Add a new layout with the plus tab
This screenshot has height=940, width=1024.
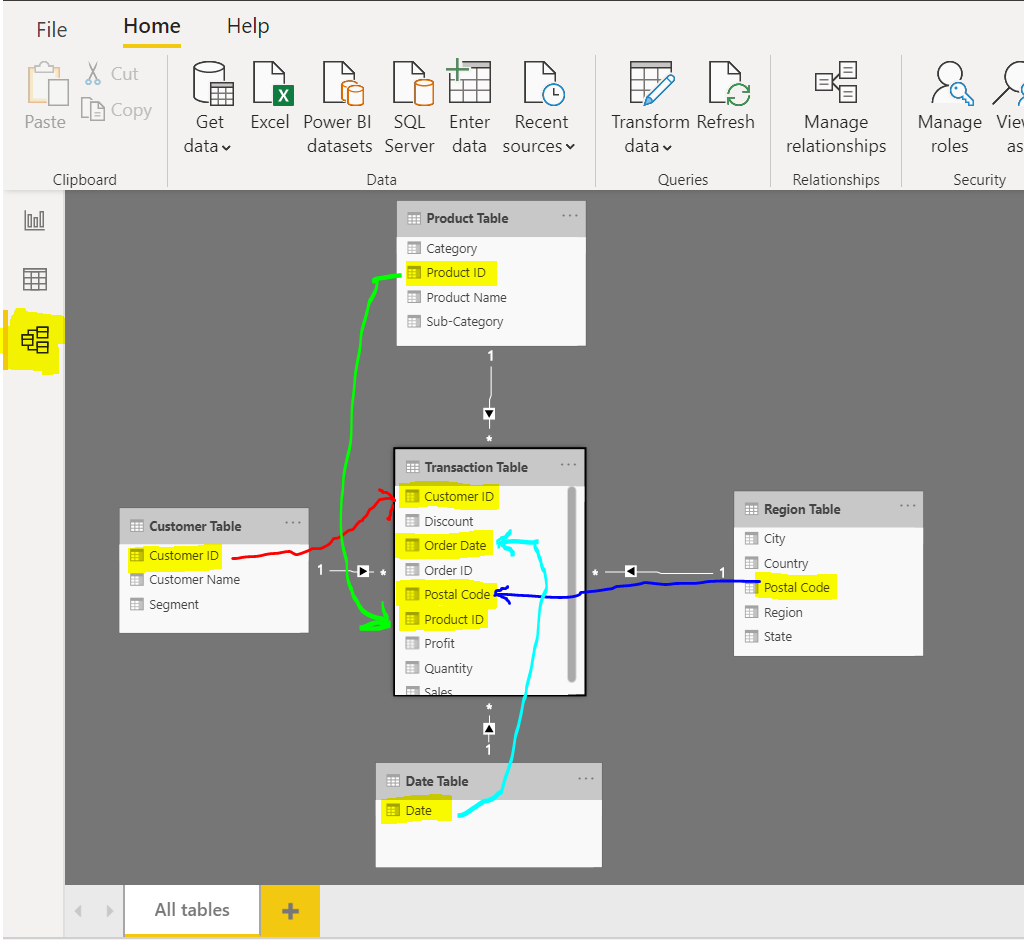pos(289,910)
